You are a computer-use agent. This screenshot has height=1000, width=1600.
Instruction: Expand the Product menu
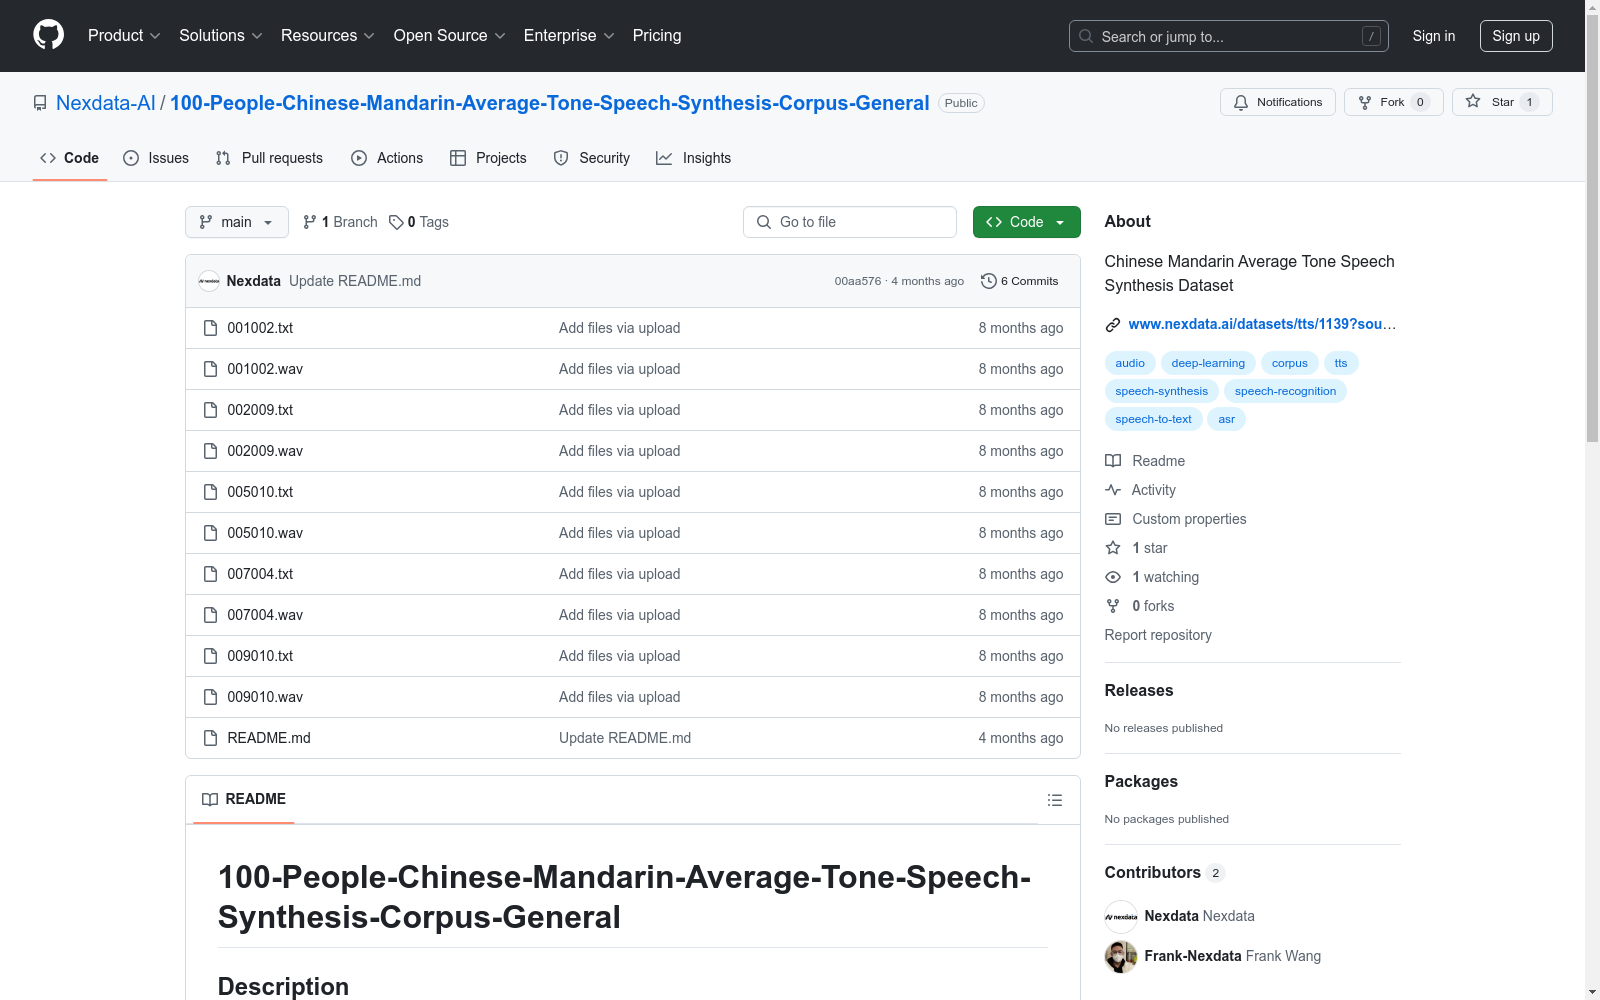click(124, 36)
